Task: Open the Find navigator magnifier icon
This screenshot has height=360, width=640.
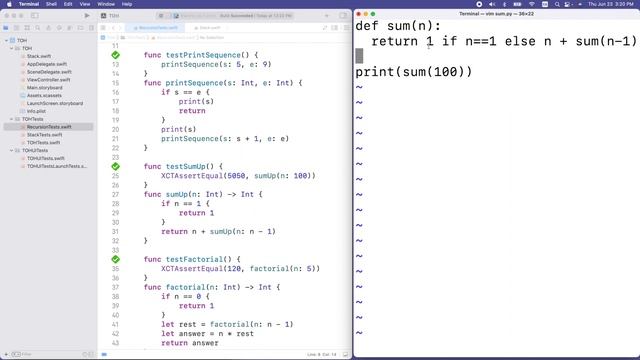Action: [x=38, y=28]
